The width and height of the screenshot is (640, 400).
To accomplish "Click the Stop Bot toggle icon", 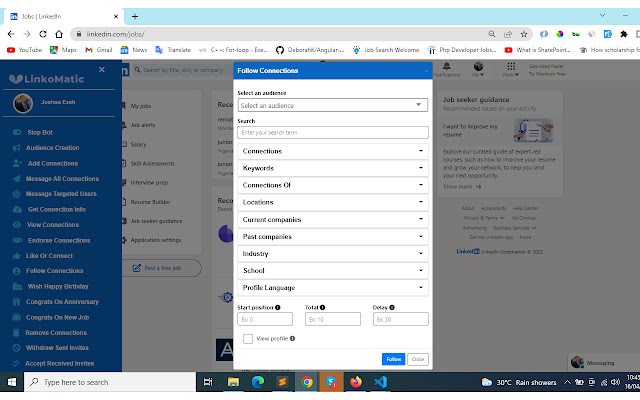I will pyautogui.click(x=17, y=132).
